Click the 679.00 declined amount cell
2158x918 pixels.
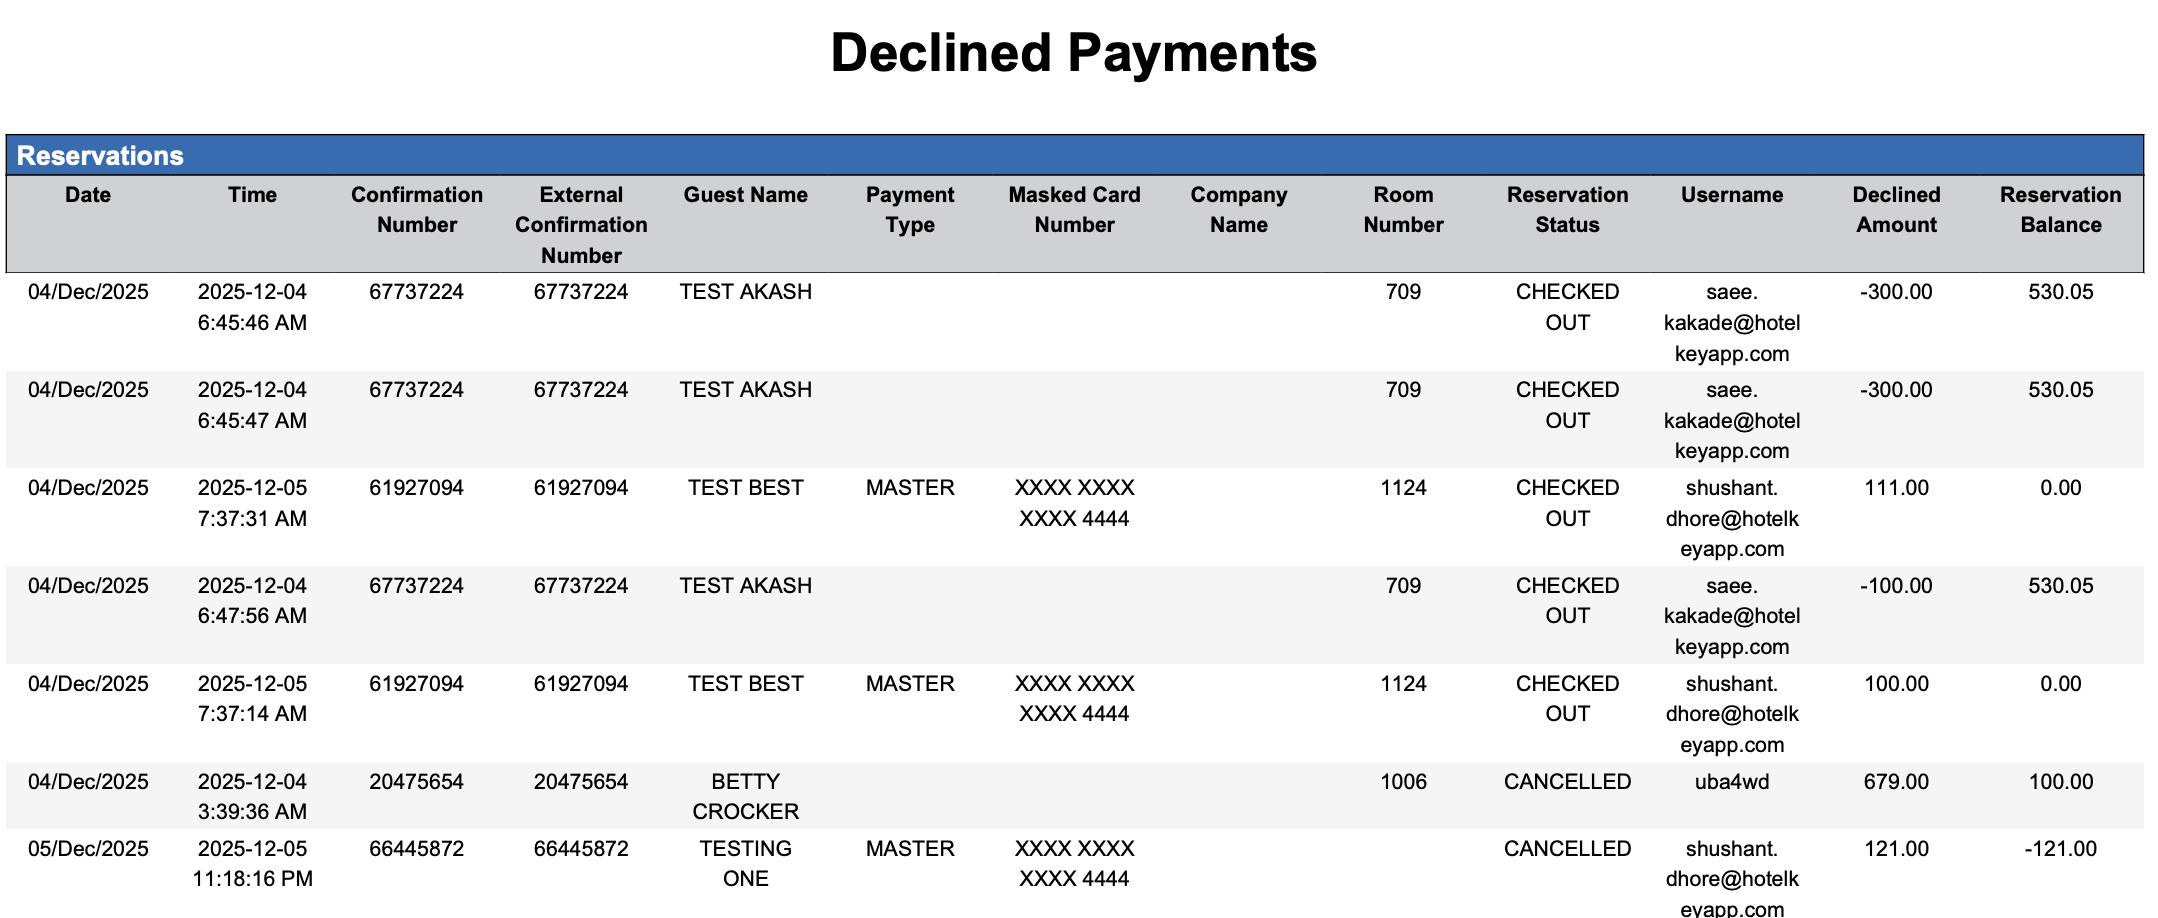[1896, 782]
